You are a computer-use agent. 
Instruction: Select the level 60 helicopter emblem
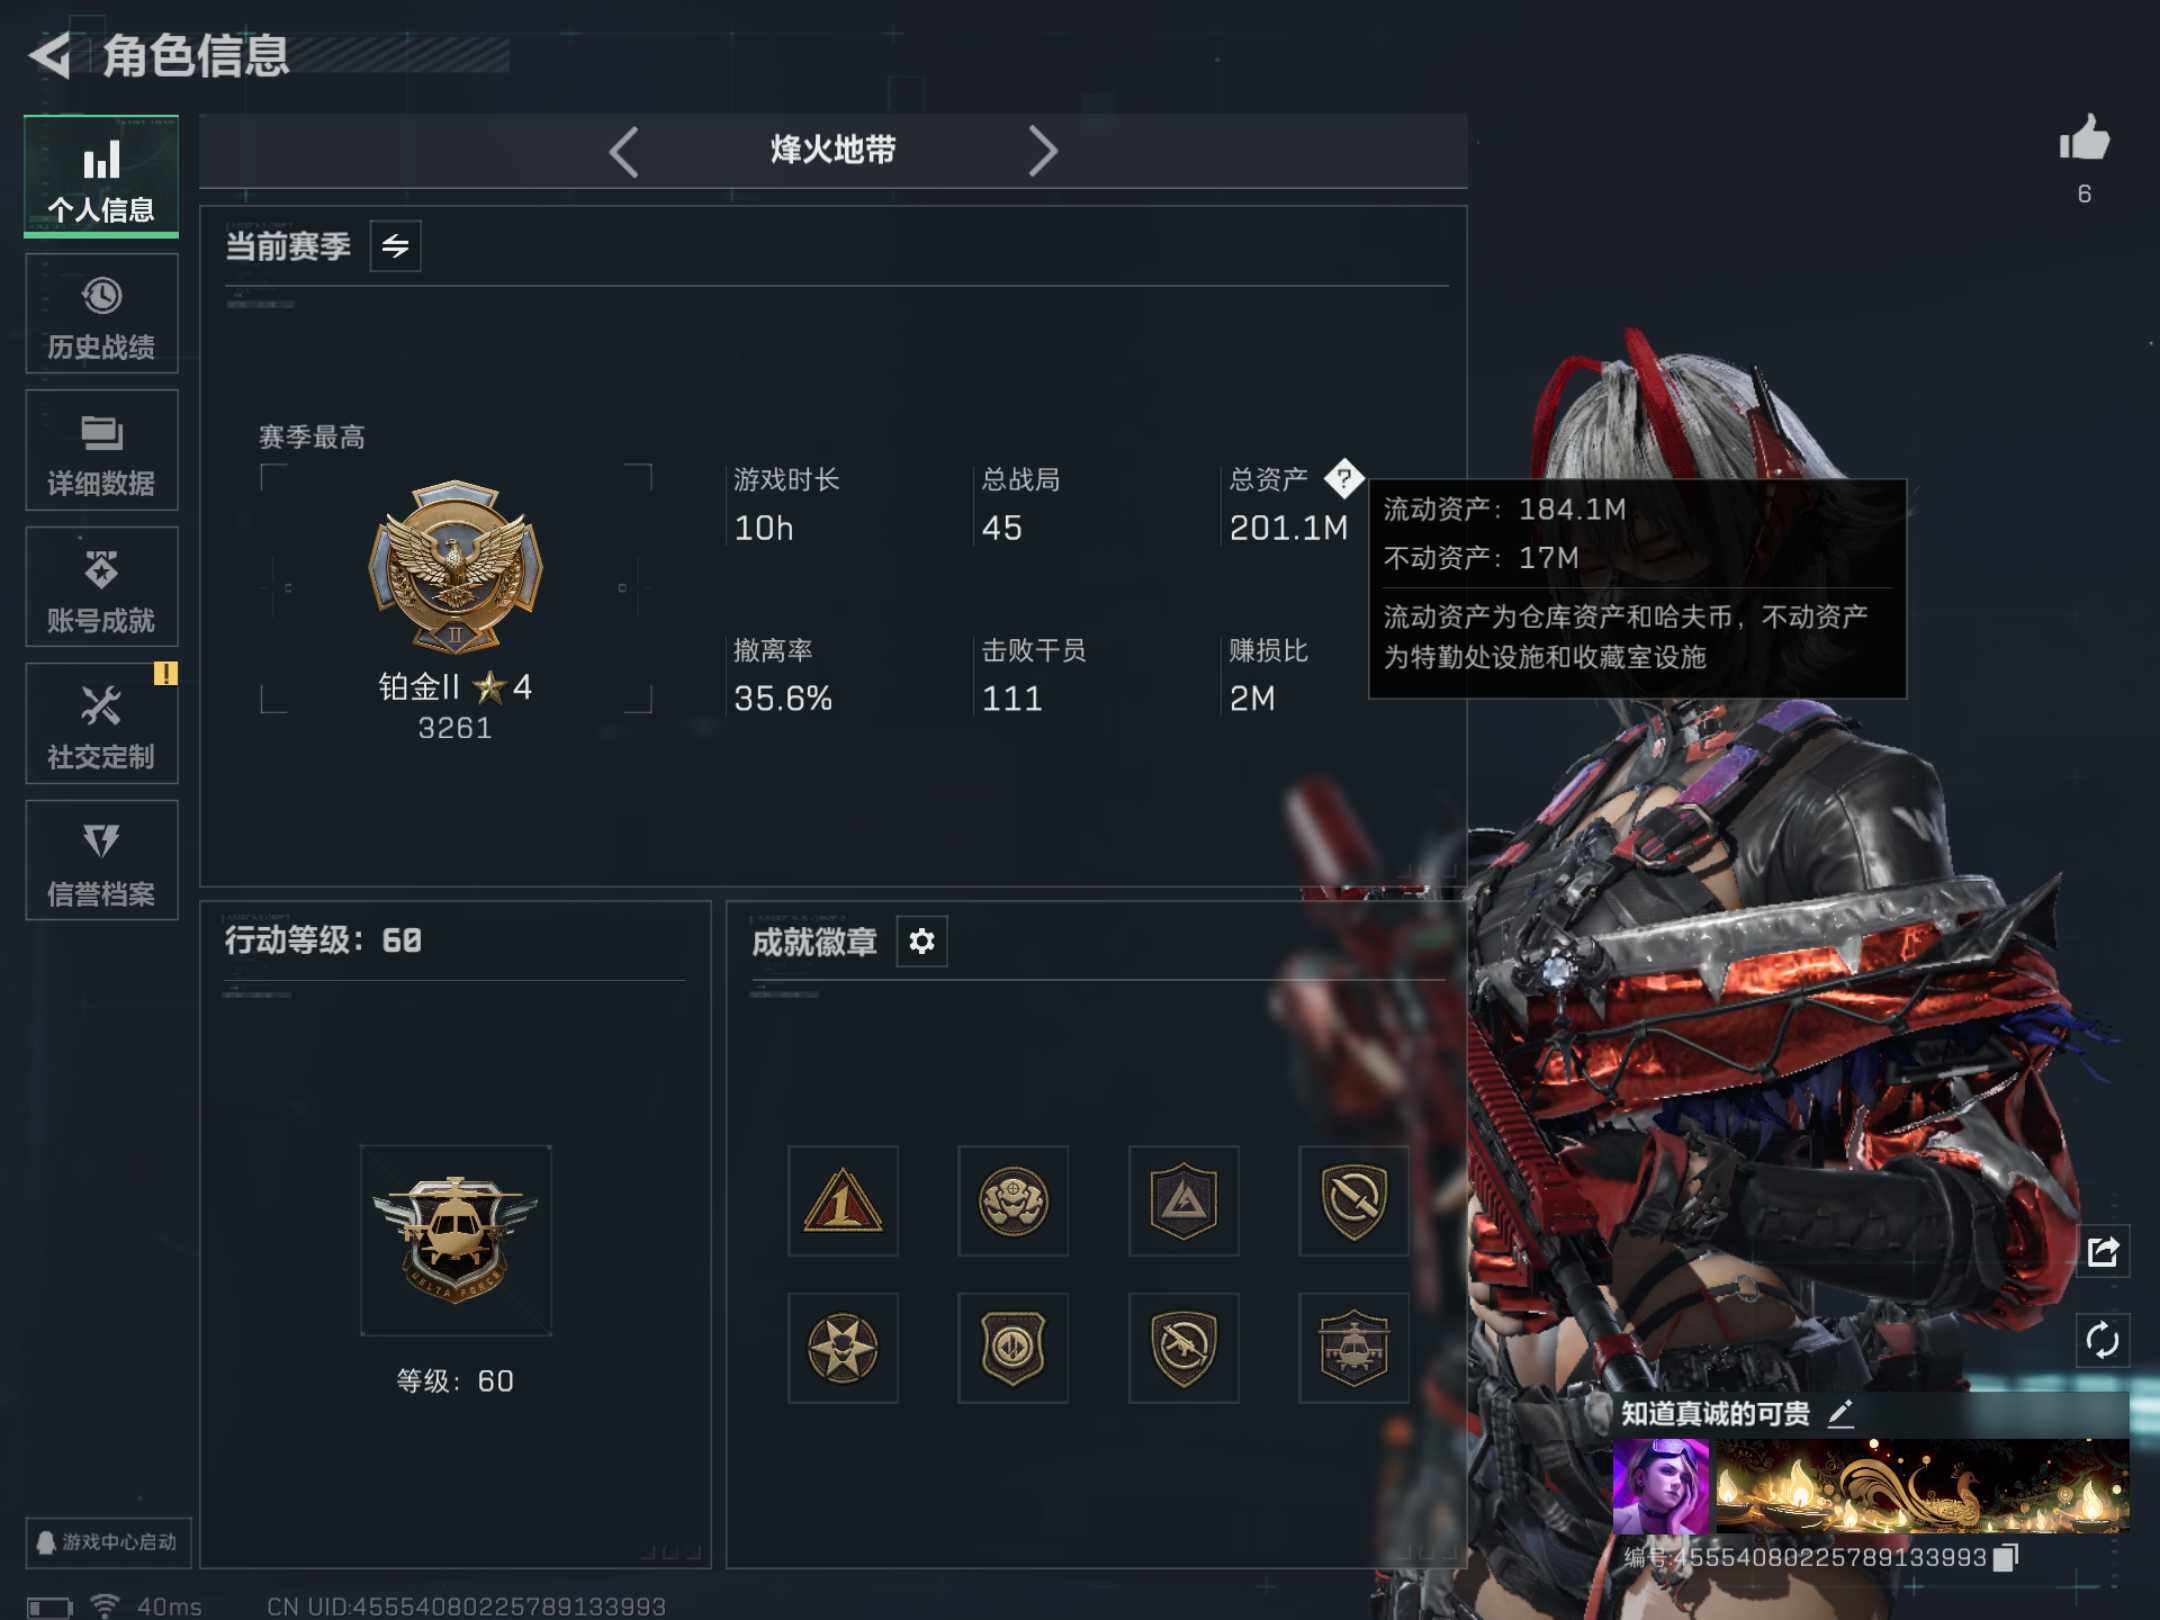click(x=456, y=1240)
